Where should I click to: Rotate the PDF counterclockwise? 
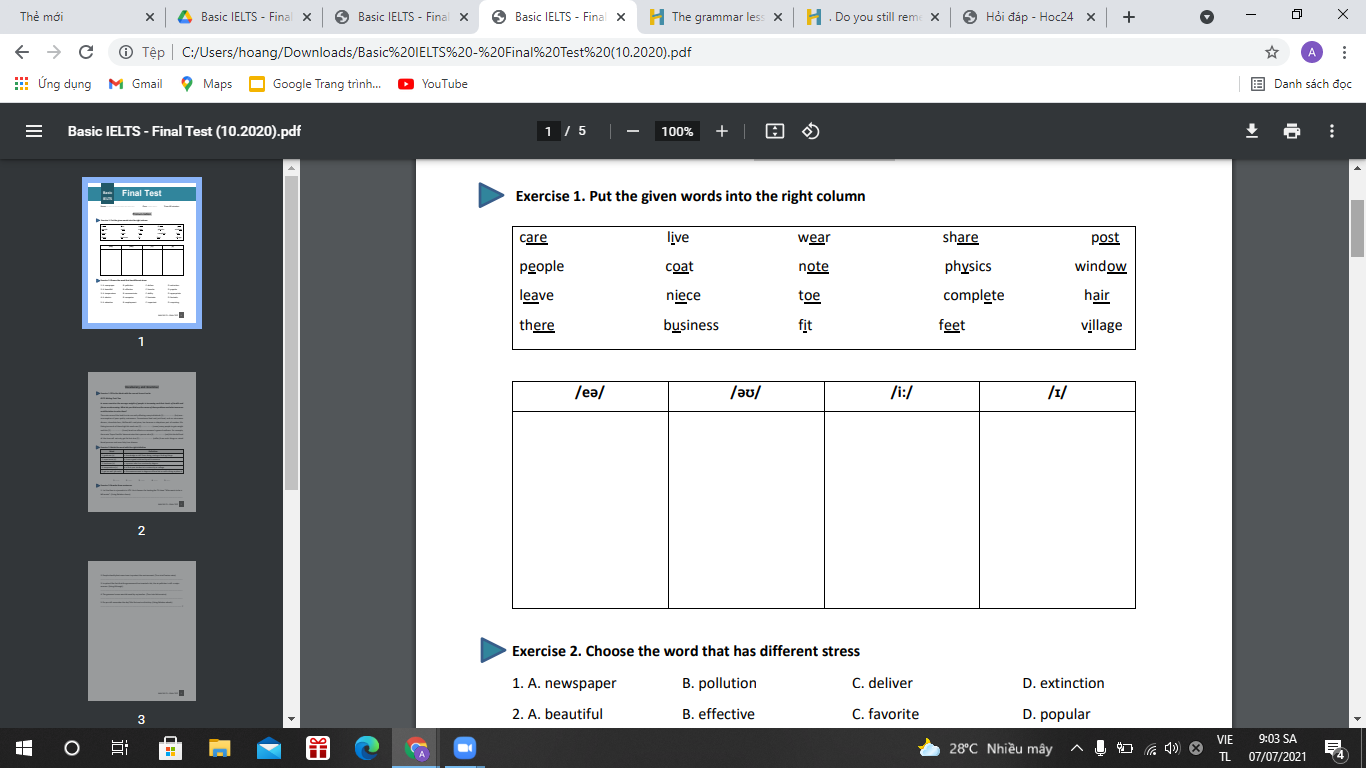(811, 131)
